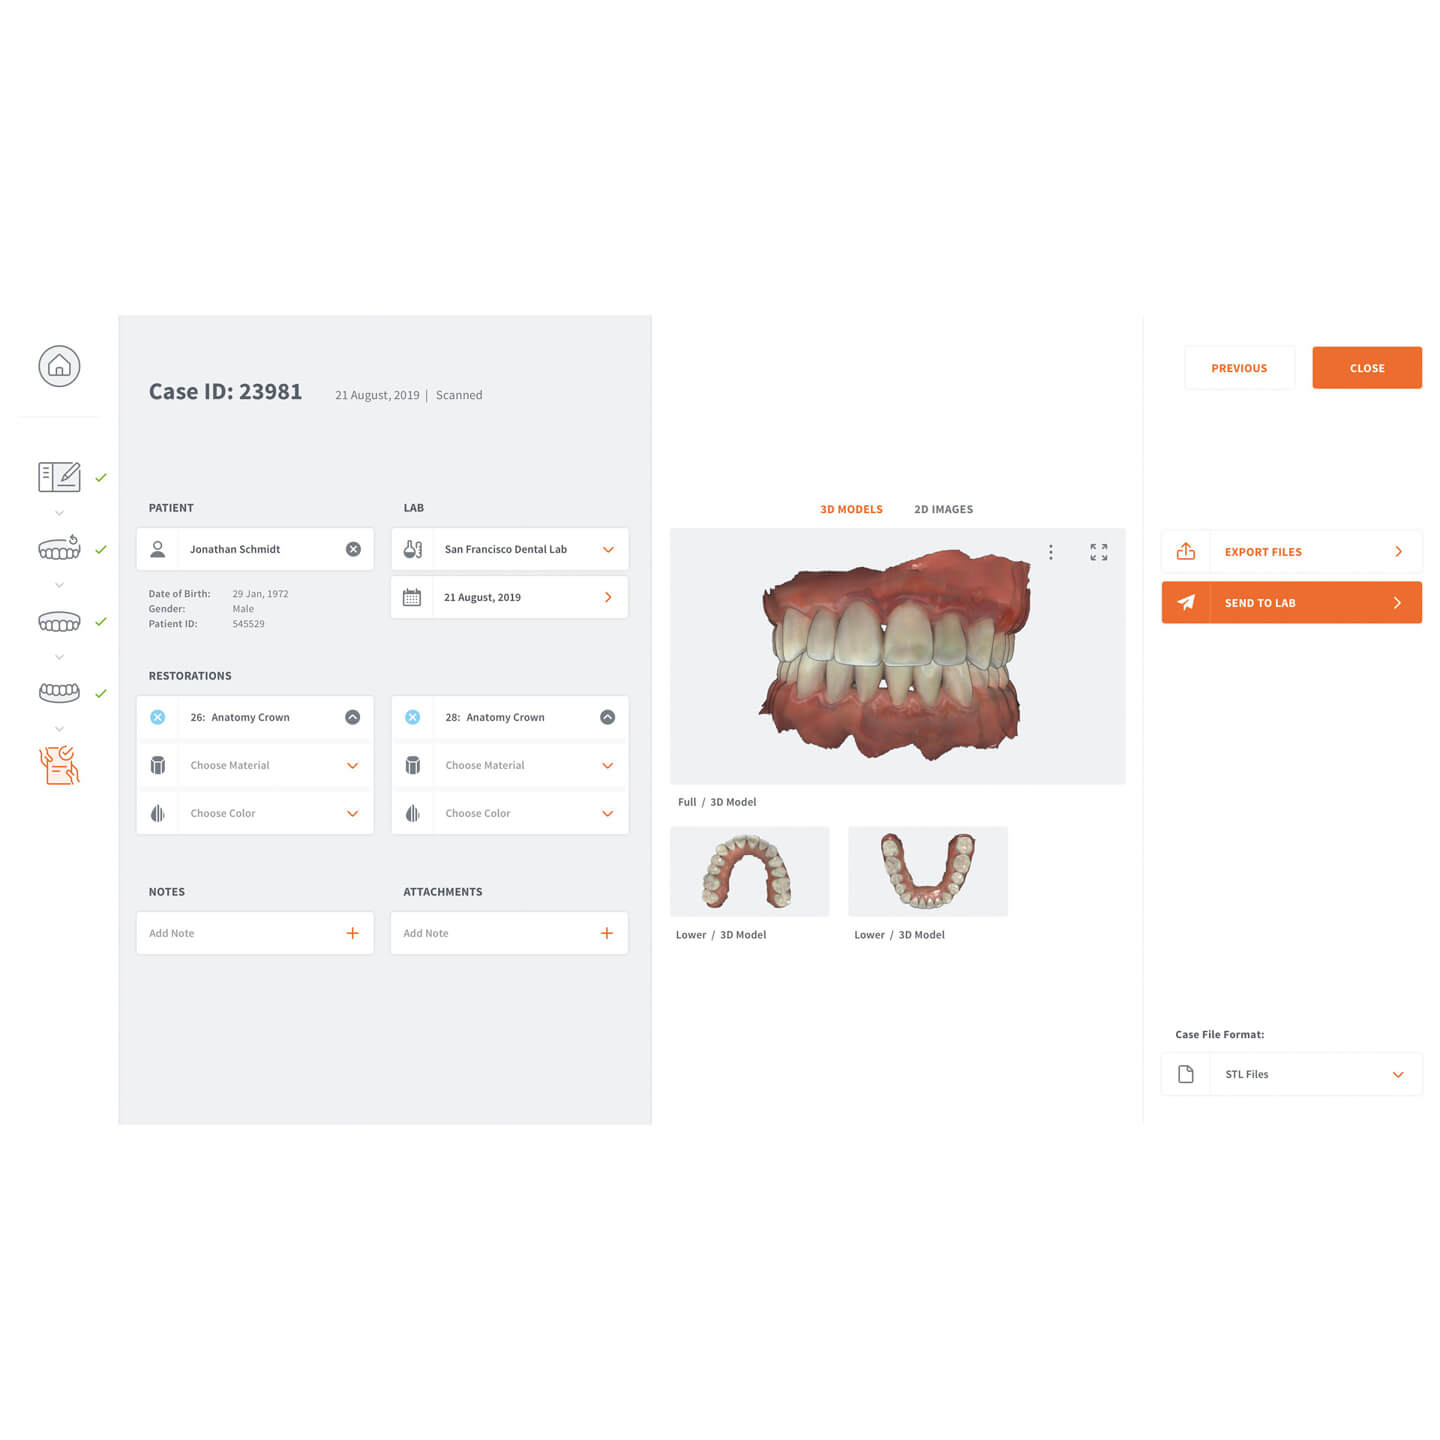The image size is (1440, 1440).
Task: Open Choose Color dropdown for tooth 28
Action: point(510,813)
